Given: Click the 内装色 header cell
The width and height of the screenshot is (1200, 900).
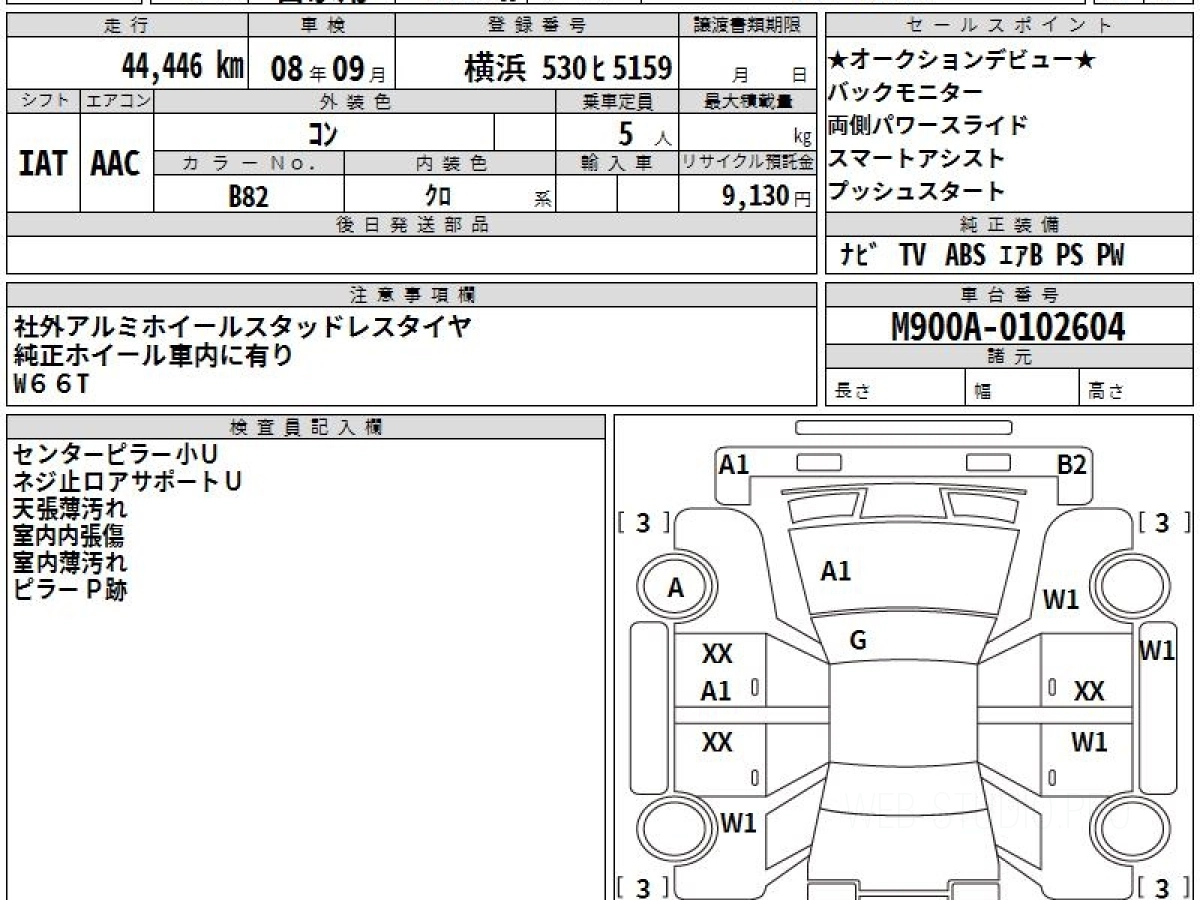Looking at the screenshot, I should 450,164.
